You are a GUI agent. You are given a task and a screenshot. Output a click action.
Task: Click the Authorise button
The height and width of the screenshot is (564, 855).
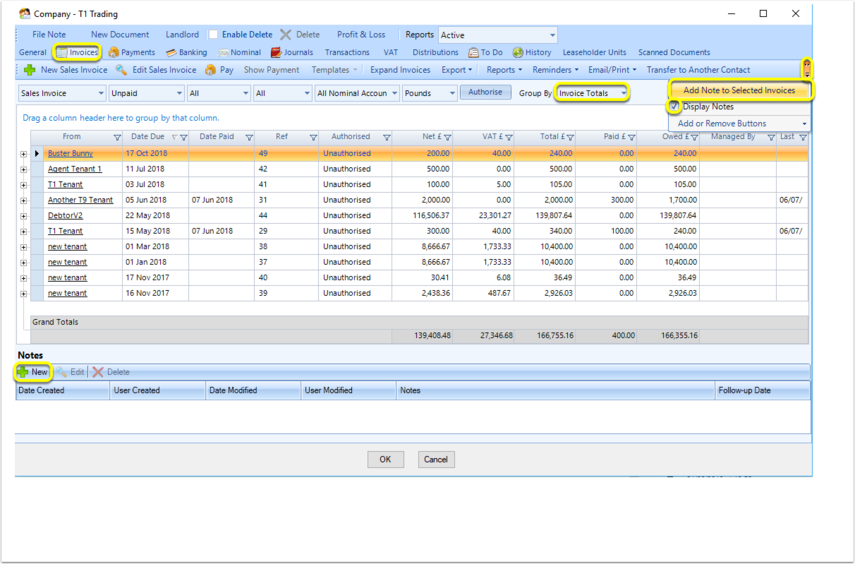(x=485, y=92)
